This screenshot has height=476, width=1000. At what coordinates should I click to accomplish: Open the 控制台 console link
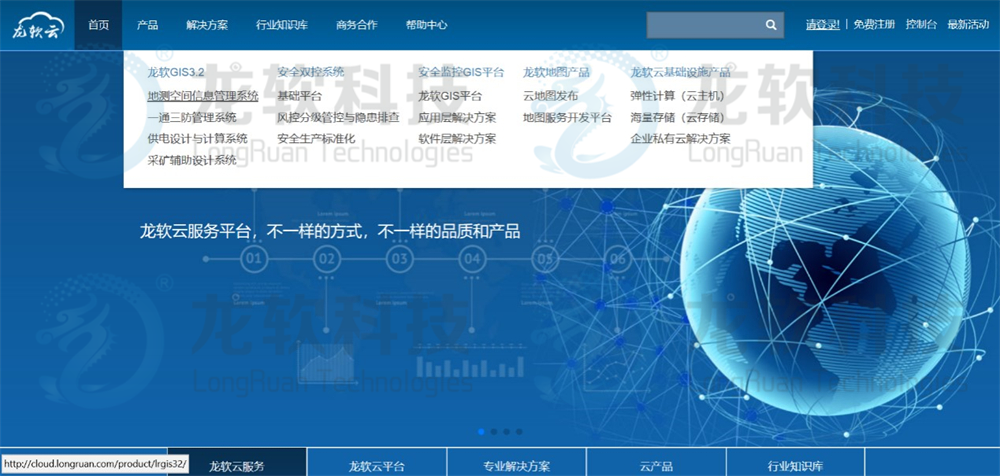(x=921, y=25)
